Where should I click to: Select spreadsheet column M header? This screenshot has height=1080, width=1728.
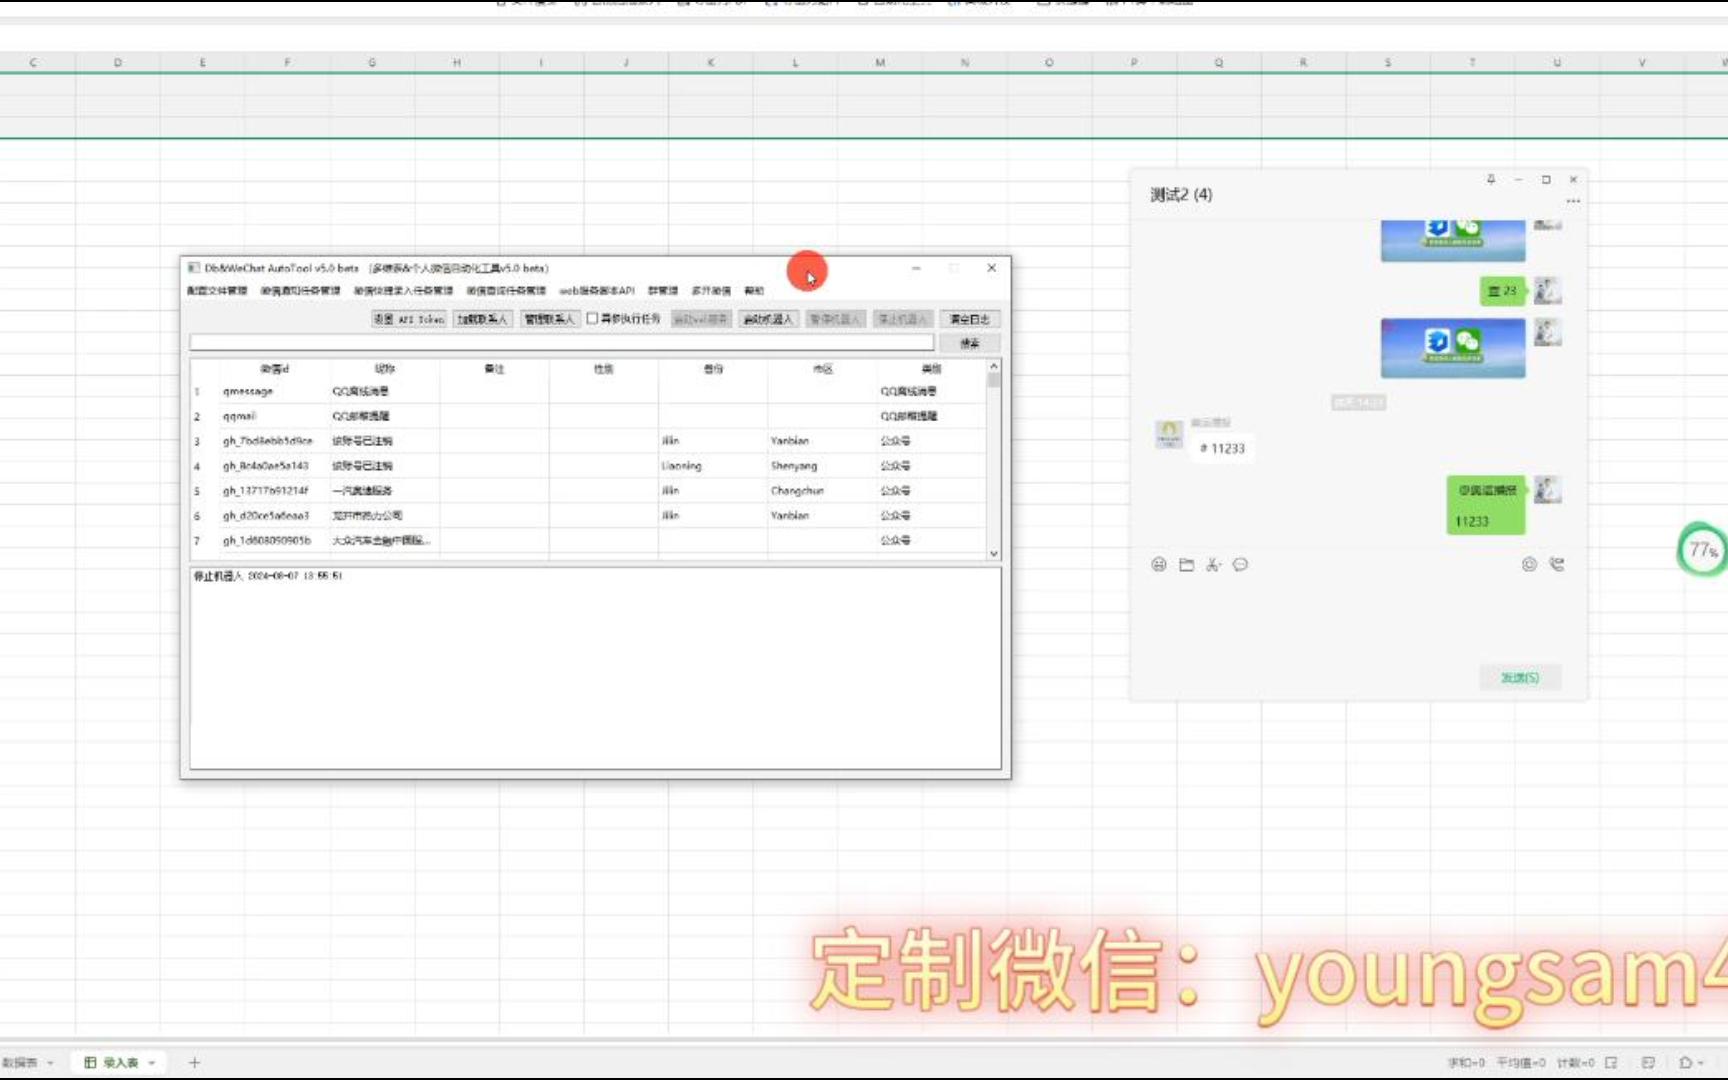click(x=880, y=62)
